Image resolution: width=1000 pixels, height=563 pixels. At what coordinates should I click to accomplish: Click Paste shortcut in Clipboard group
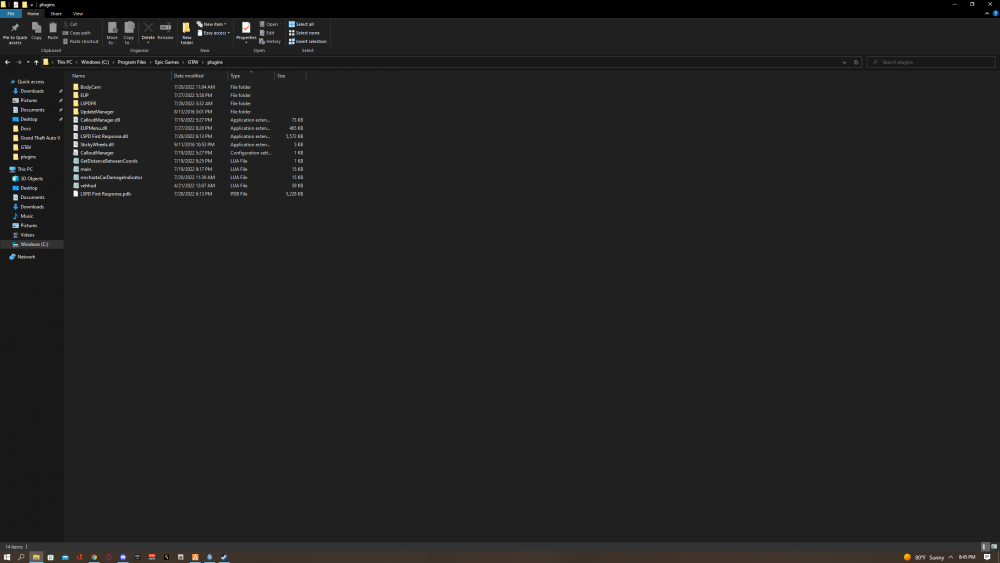81,41
